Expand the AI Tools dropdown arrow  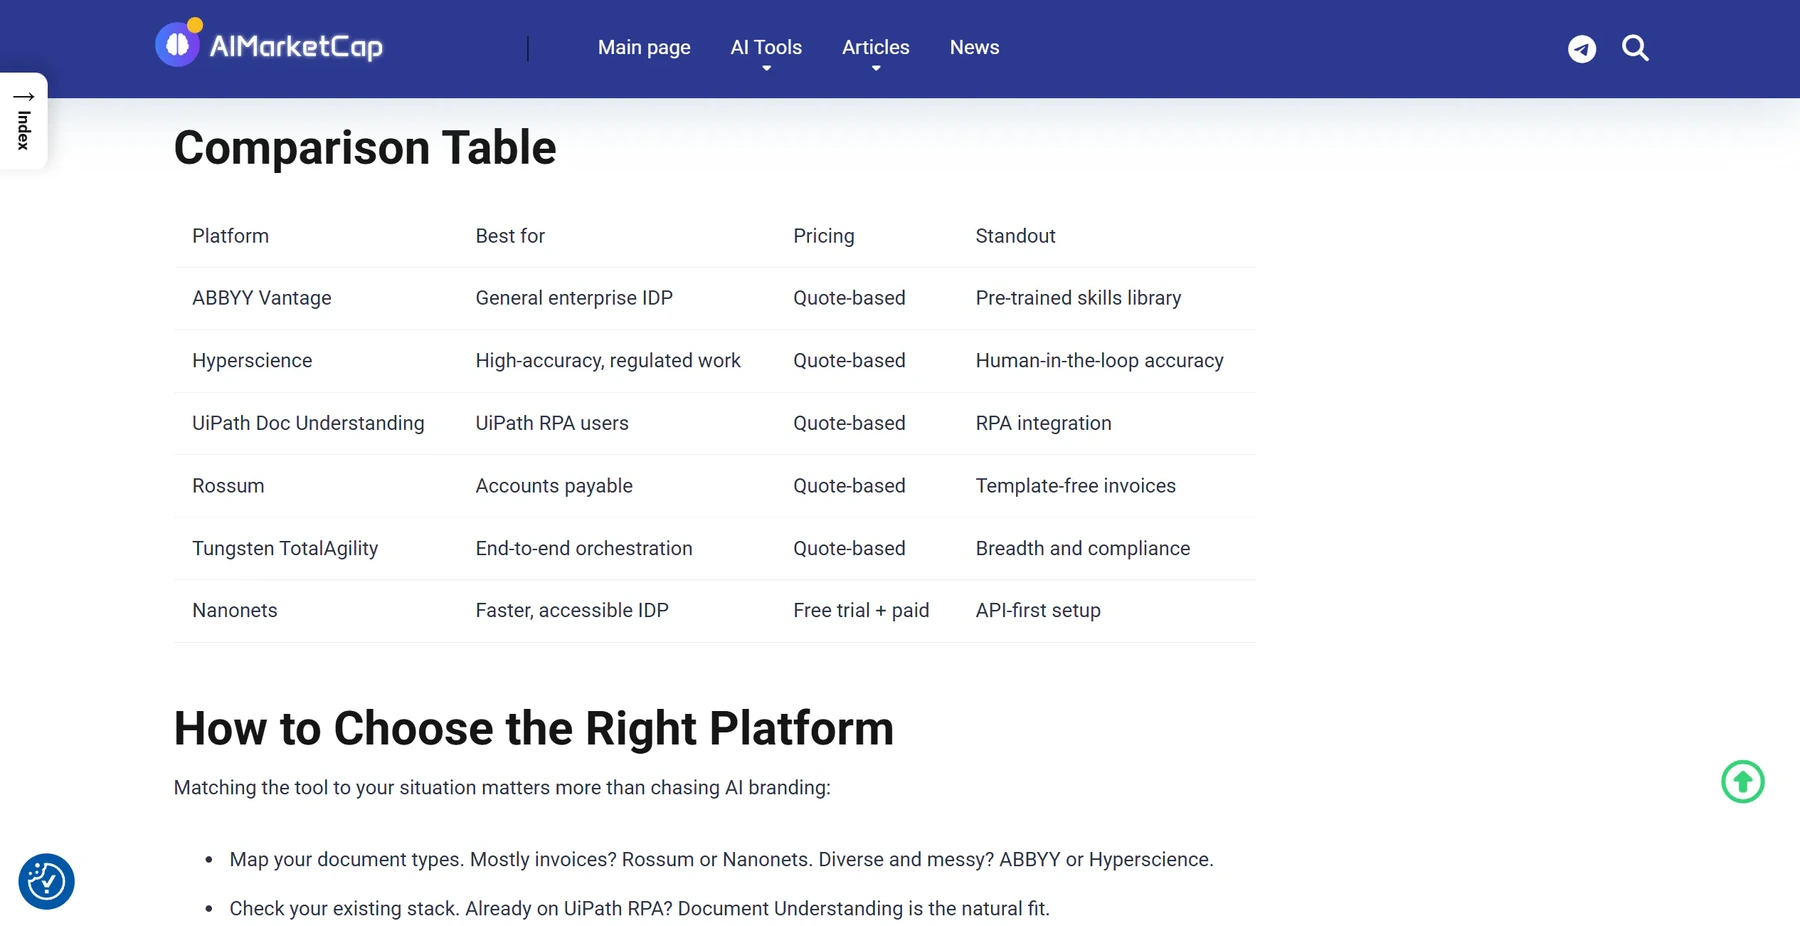coord(766,69)
